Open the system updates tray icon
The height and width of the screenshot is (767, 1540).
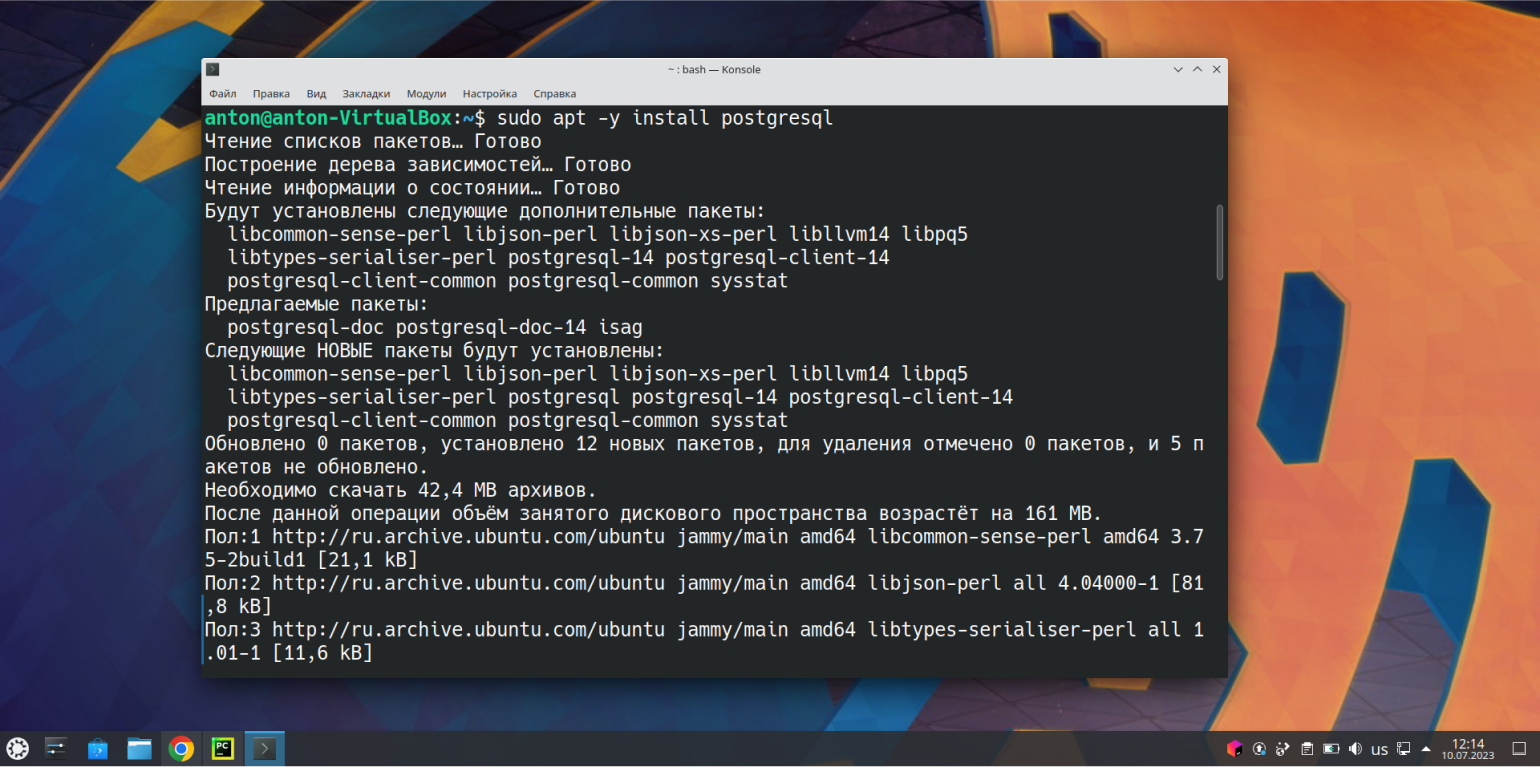tap(1260, 748)
